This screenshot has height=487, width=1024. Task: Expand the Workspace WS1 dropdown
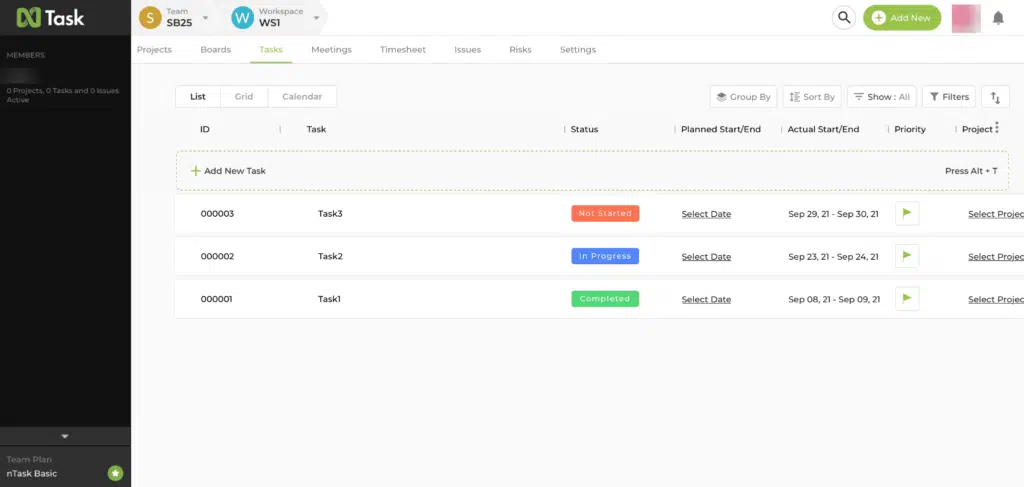316,18
